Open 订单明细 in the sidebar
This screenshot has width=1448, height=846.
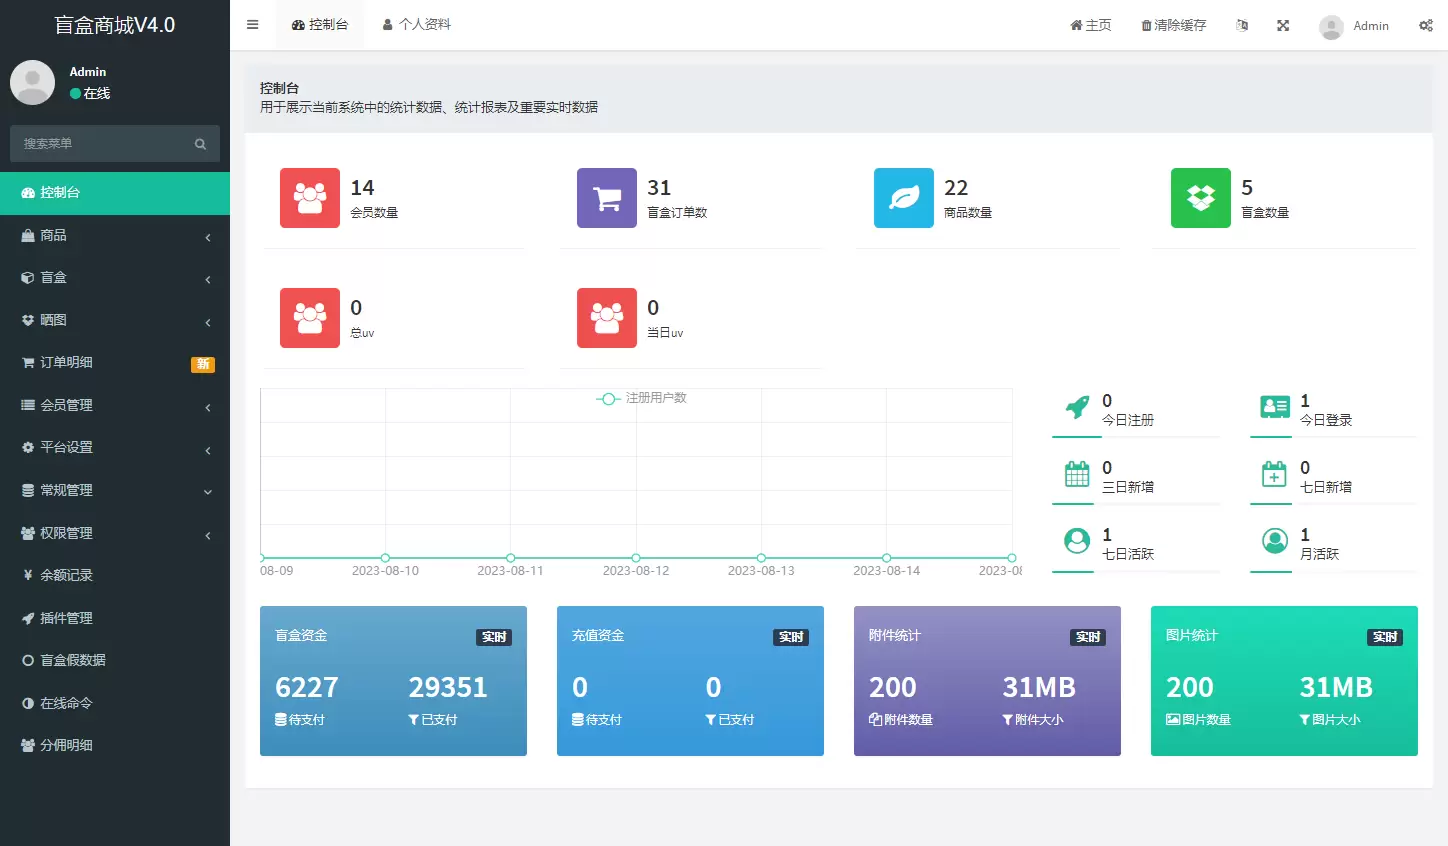[x=115, y=363]
